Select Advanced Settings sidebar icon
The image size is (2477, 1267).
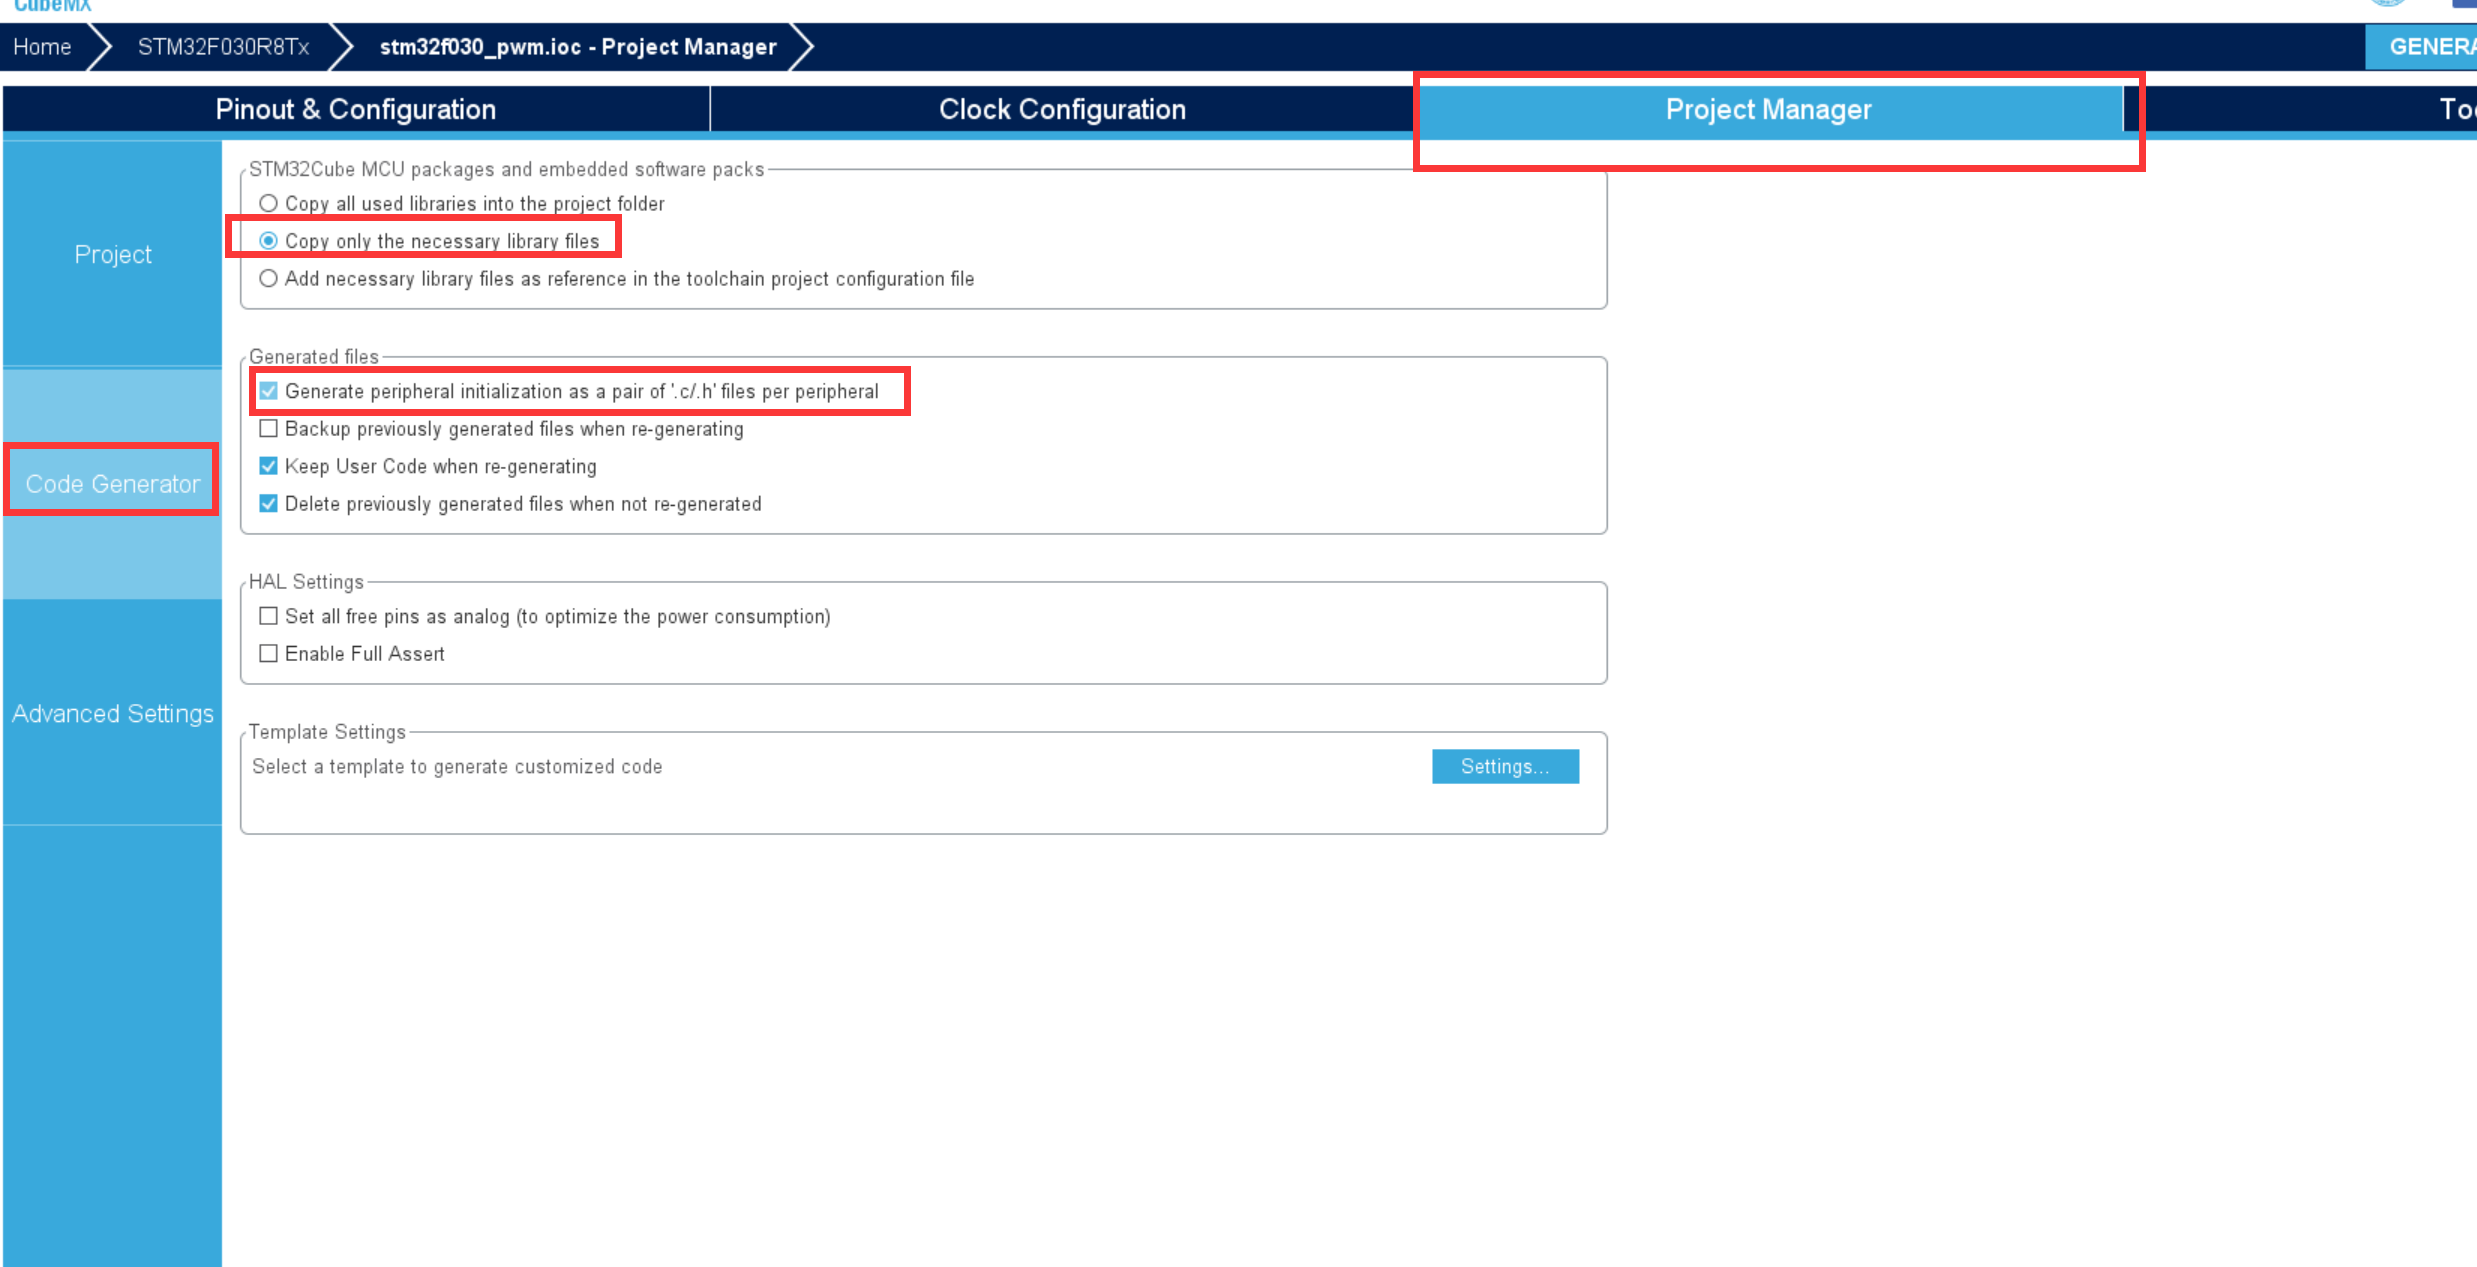tap(111, 713)
